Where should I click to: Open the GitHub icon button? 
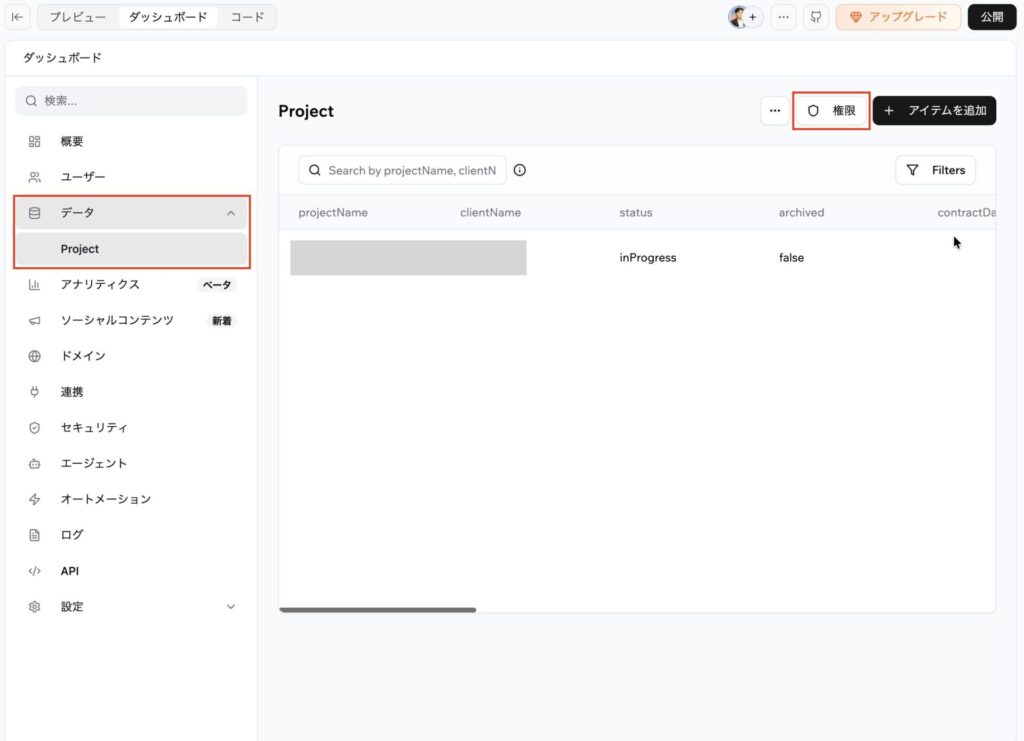(x=816, y=17)
